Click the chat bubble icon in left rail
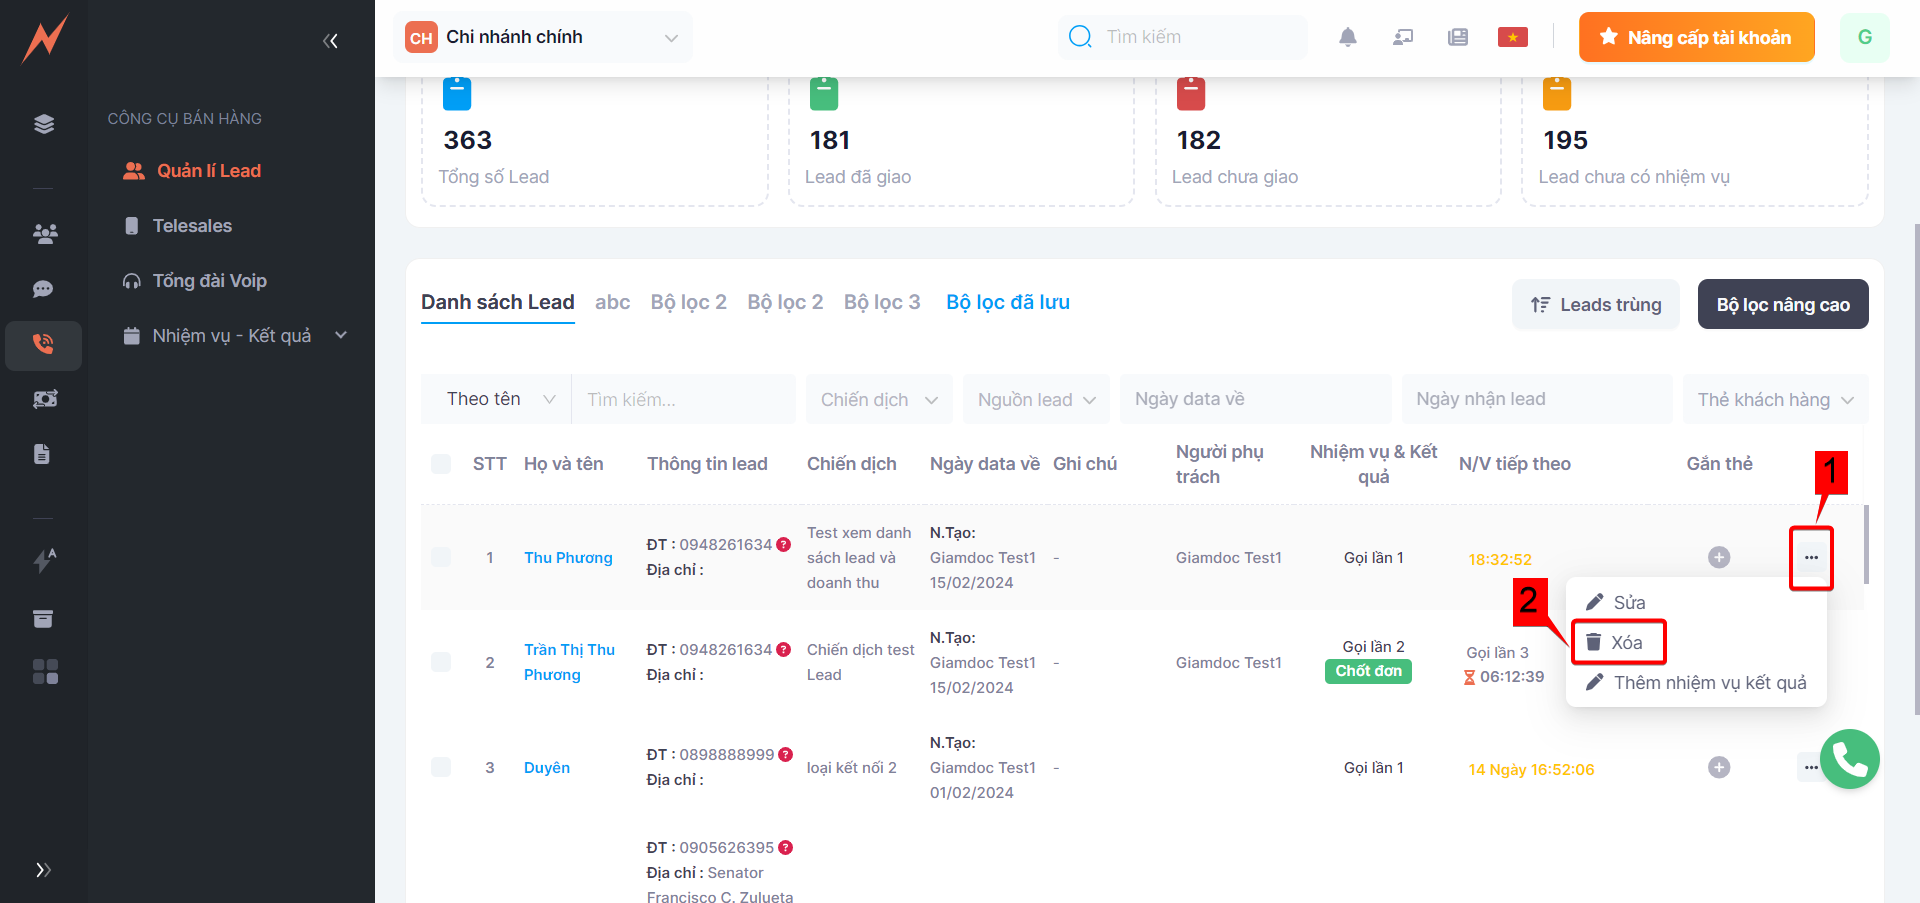 [43, 289]
